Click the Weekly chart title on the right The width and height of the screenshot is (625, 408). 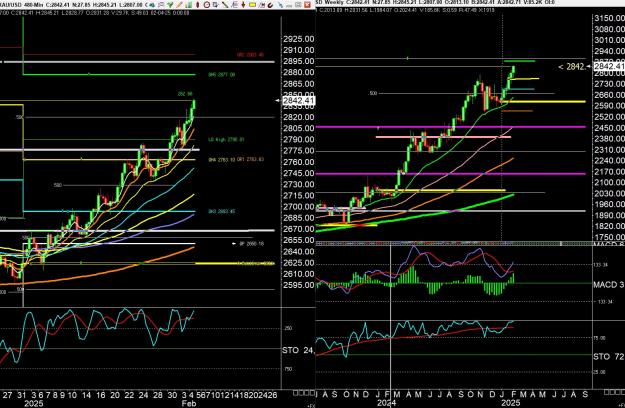tap(330, 2)
